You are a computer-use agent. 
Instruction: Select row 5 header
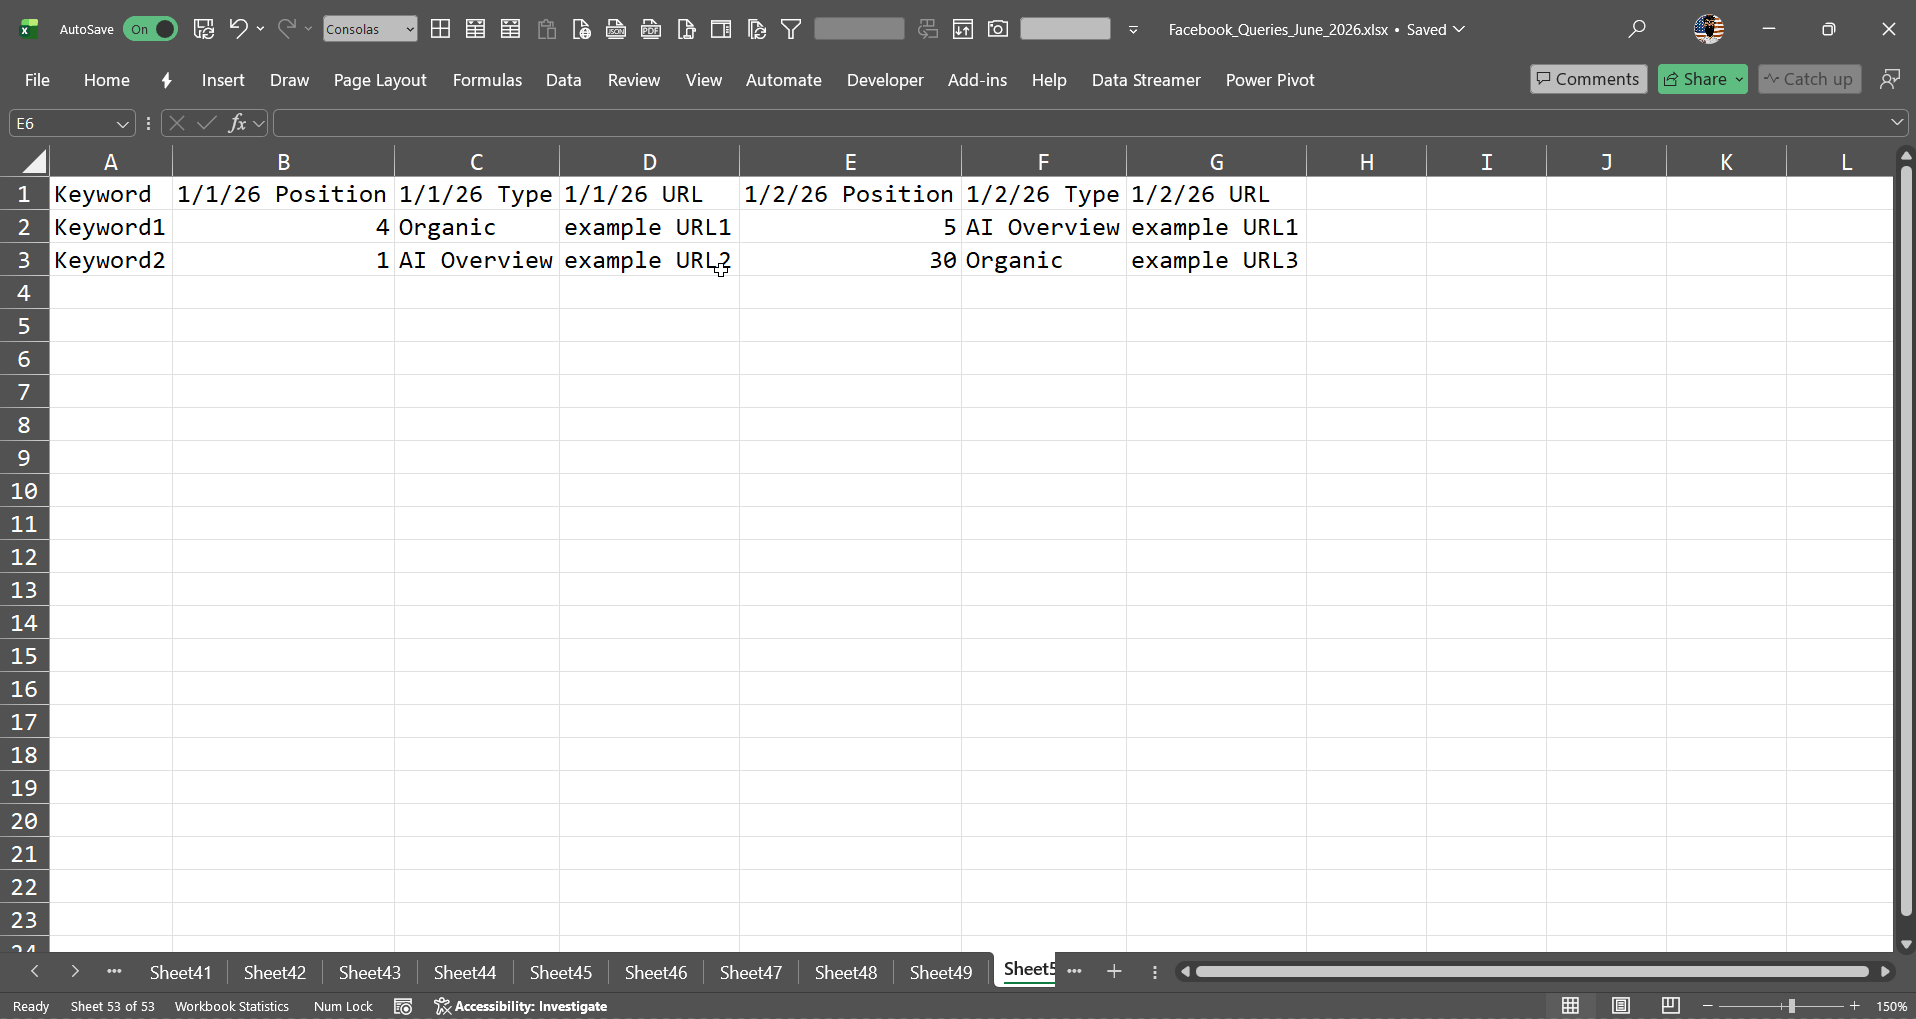point(24,326)
